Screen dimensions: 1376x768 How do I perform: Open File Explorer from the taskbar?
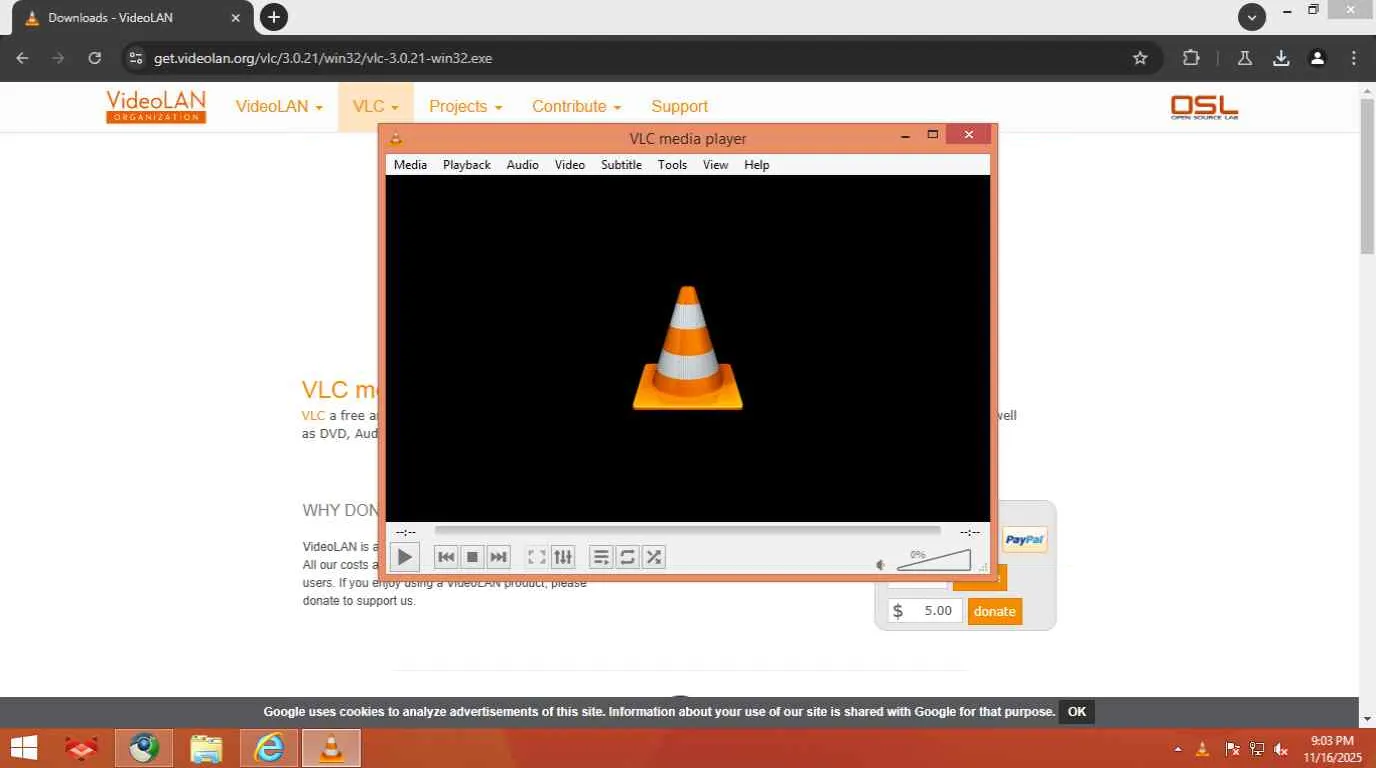[206, 748]
